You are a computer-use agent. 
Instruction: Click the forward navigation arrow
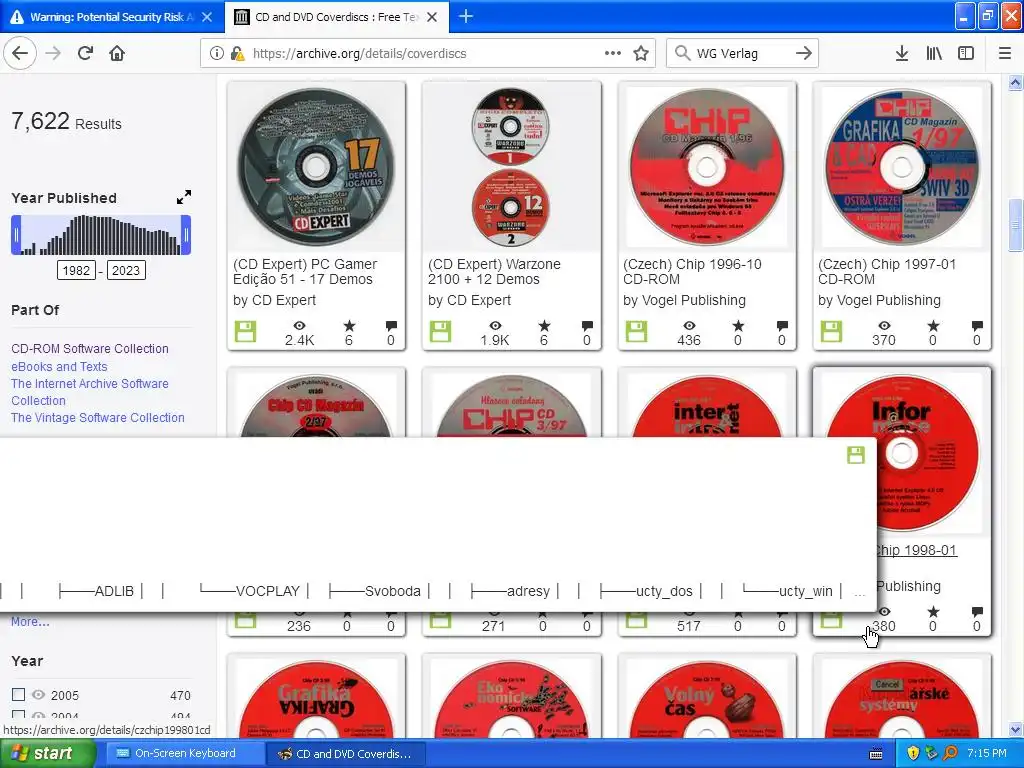tap(53, 53)
